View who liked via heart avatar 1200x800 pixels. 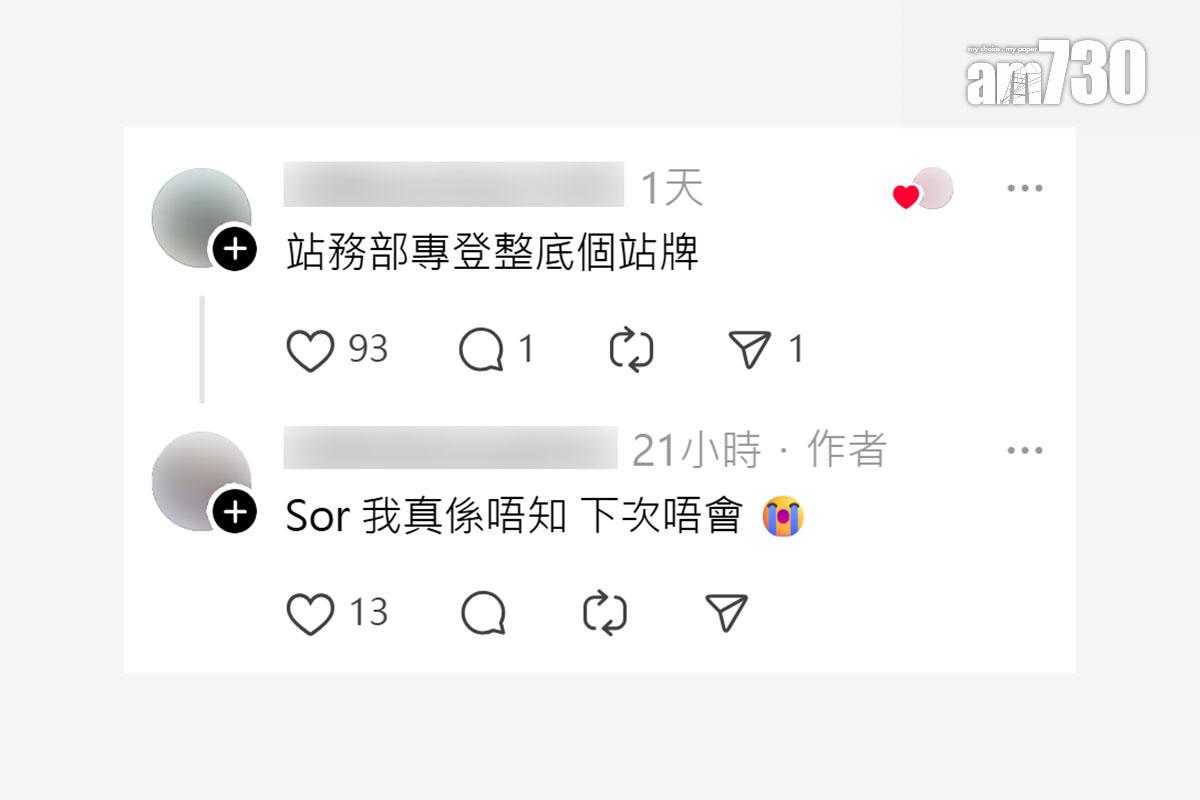coord(923,190)
